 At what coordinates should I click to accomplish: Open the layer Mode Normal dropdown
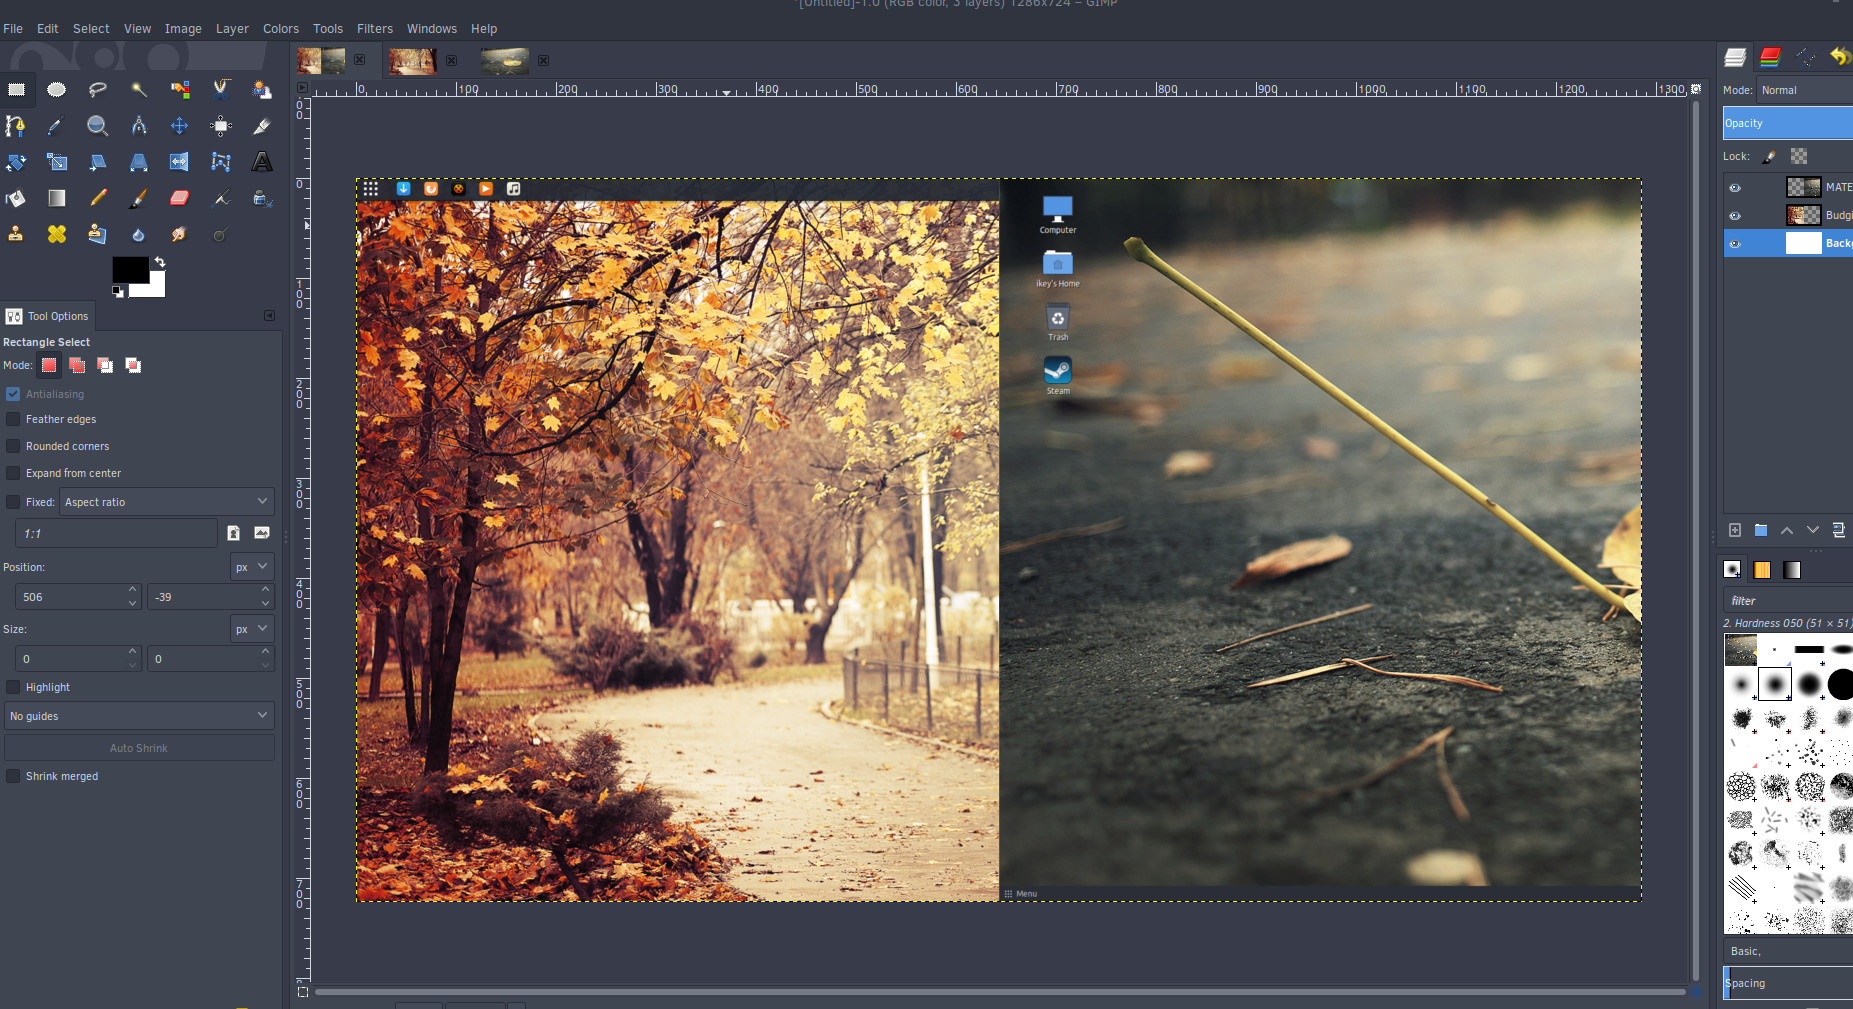[1805, 90]
